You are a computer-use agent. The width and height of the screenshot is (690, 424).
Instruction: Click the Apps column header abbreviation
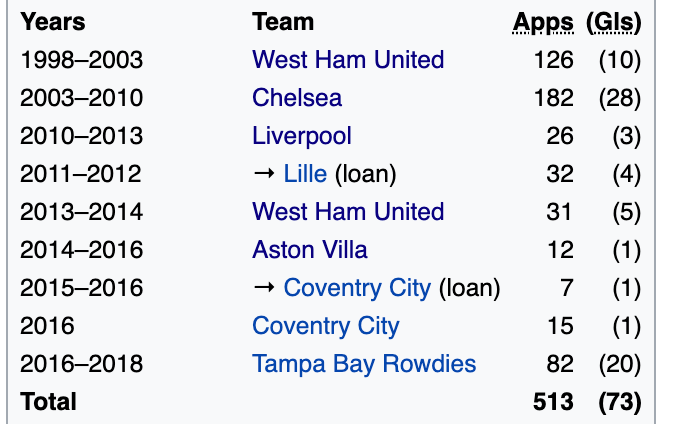[543, 22]
